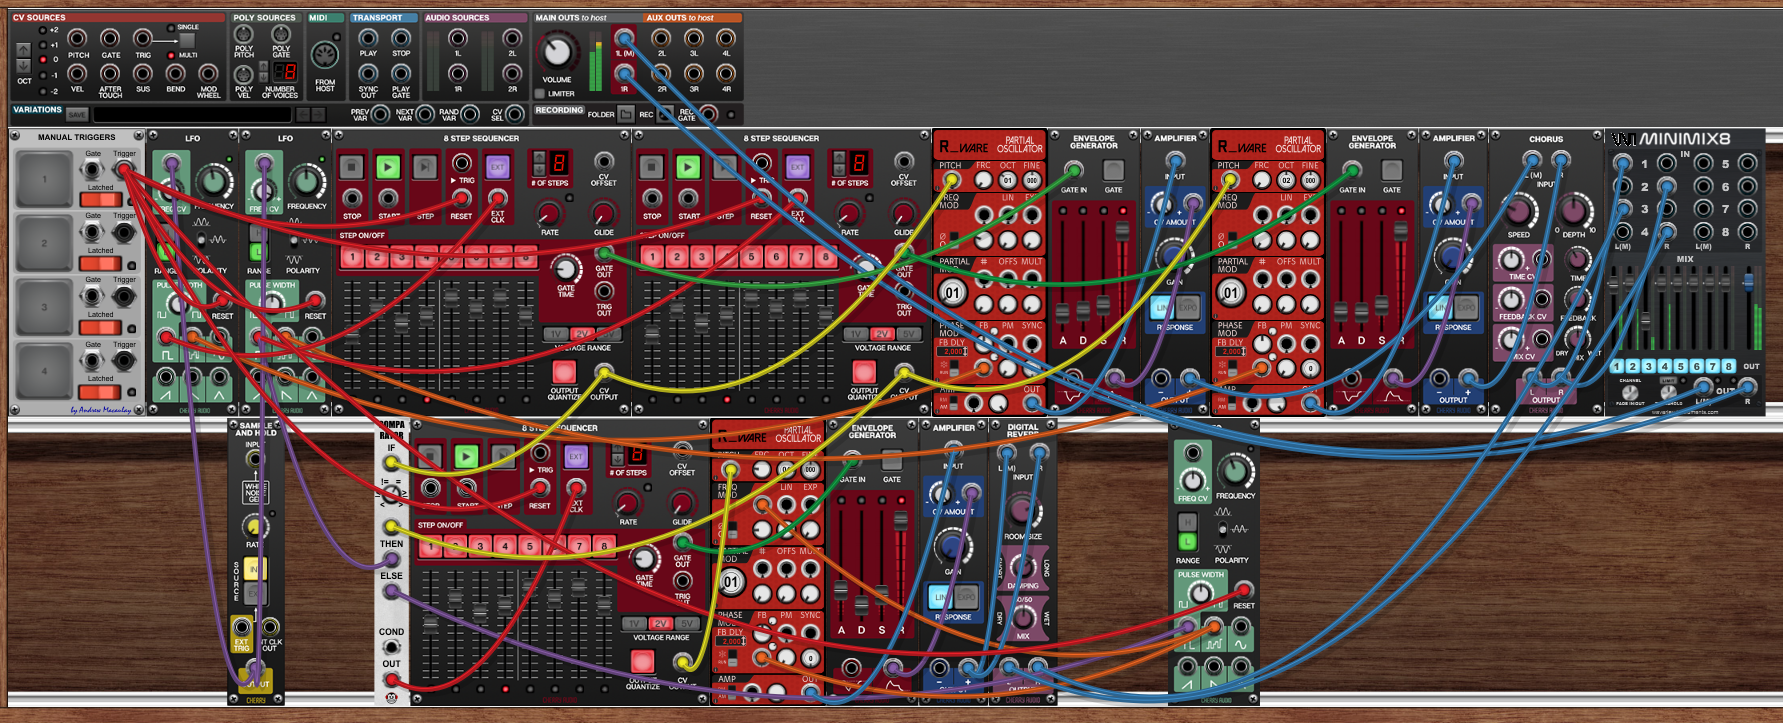Select 1V voltage range on first sequencer
The width and height of the screenshot is (1783, 723).
coord(556,334)
